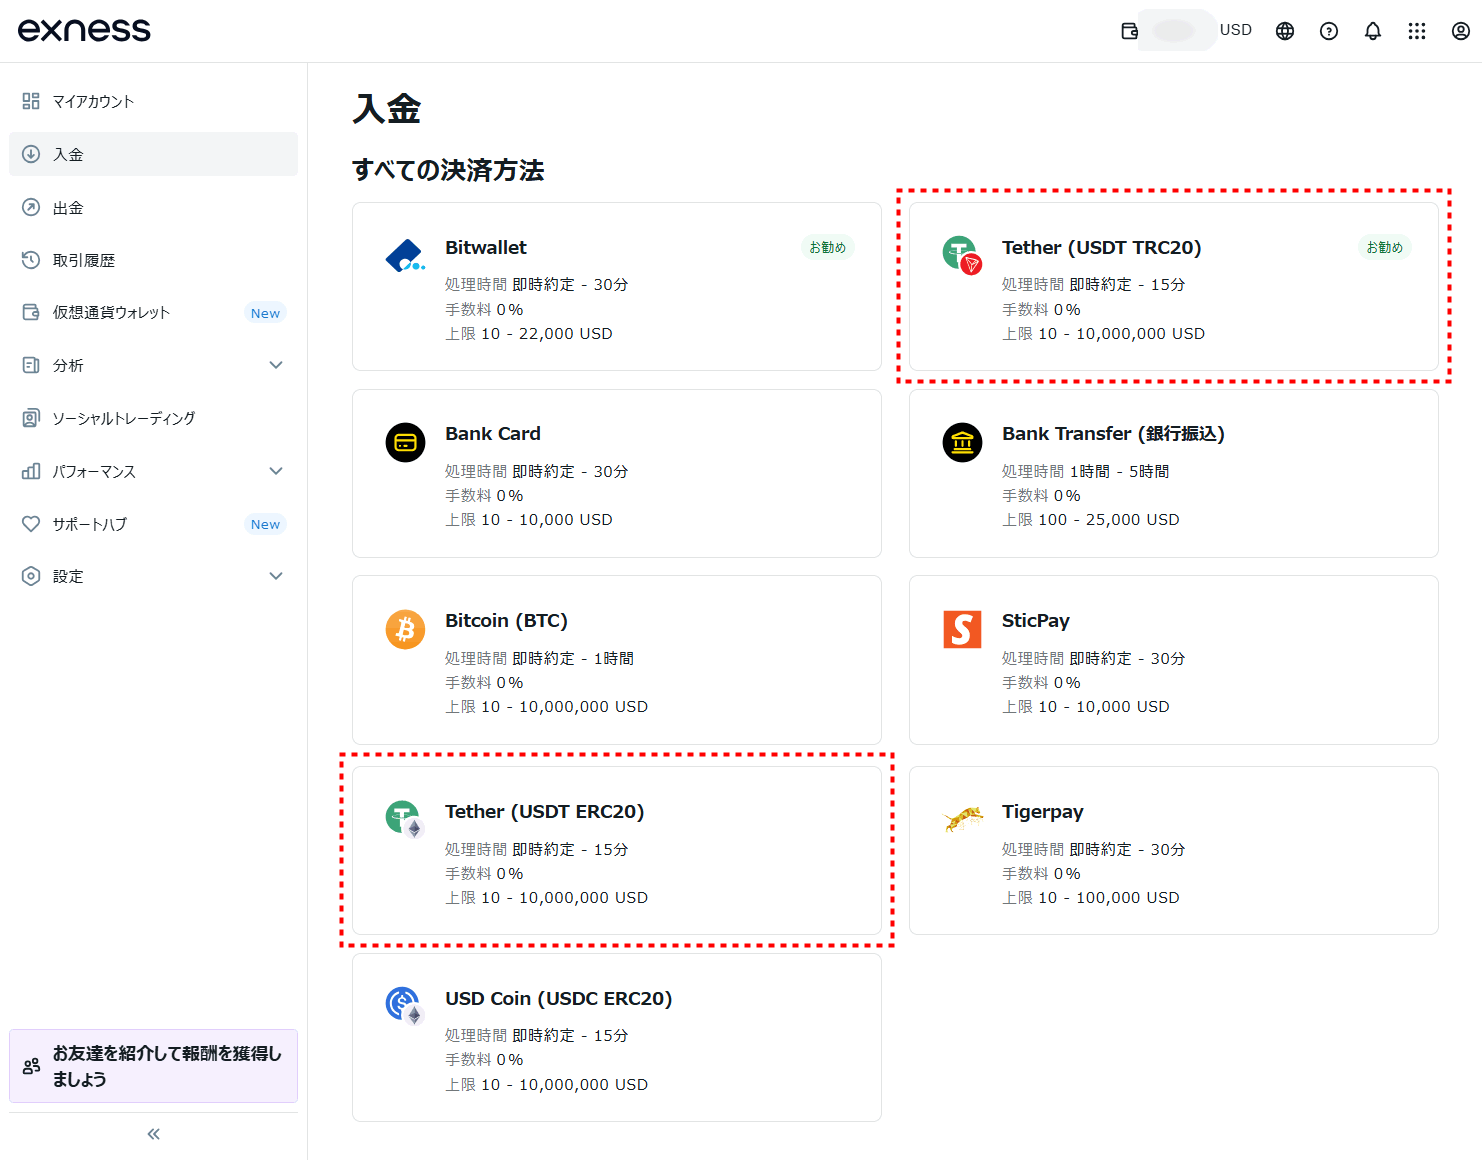Image resolution: width=1482 pixels, height=1161 pixels.
Task: Click the Tether ERC20 coin icon
Action: coord(405,819)
